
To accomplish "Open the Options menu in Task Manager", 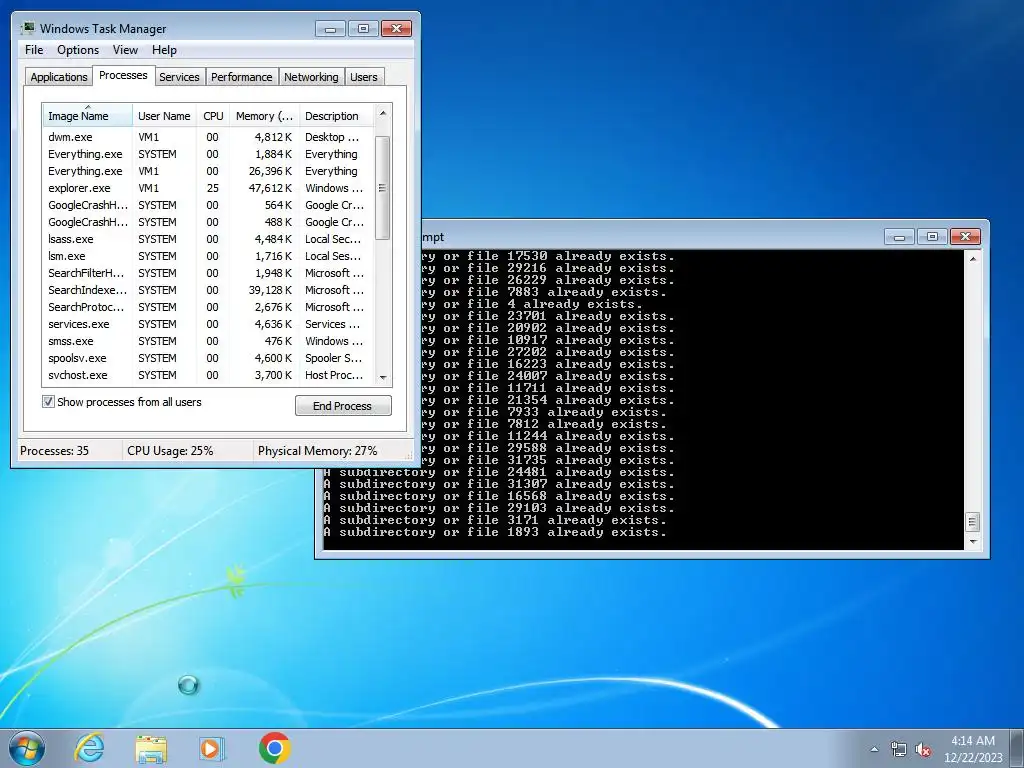I will click(78, 50).
